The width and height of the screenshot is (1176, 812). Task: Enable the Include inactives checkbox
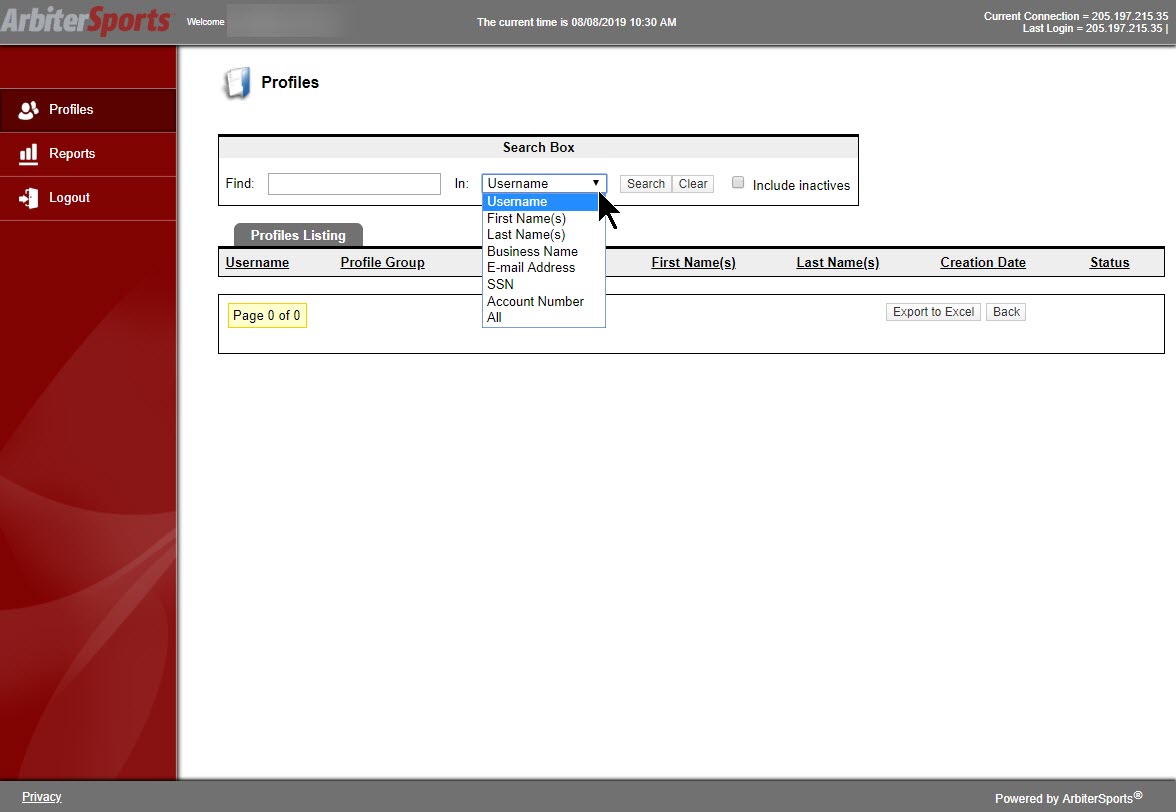coord(738,182)
